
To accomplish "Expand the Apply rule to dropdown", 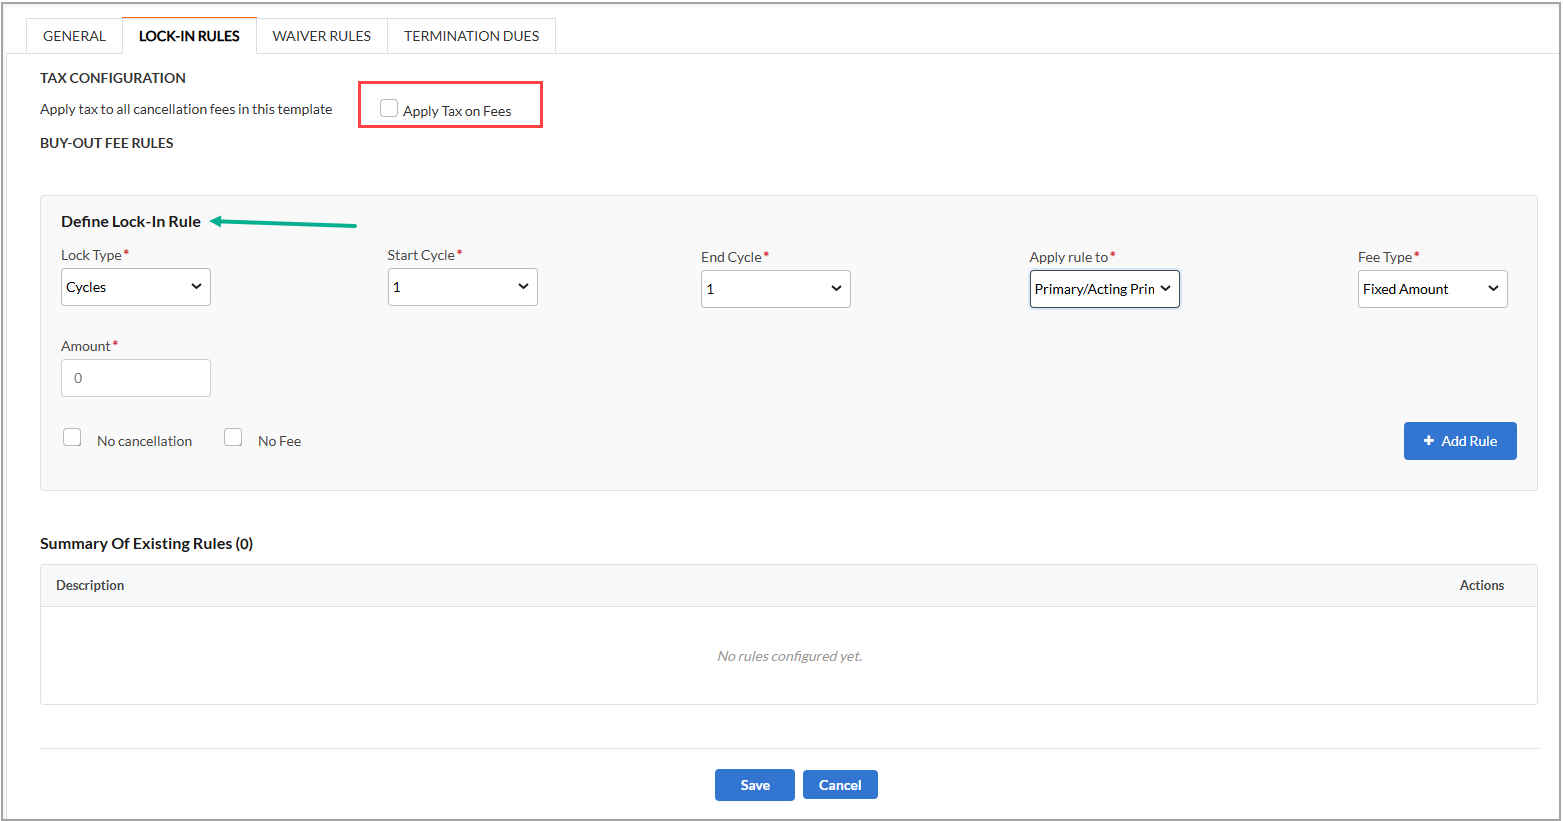I will 1104,289.
